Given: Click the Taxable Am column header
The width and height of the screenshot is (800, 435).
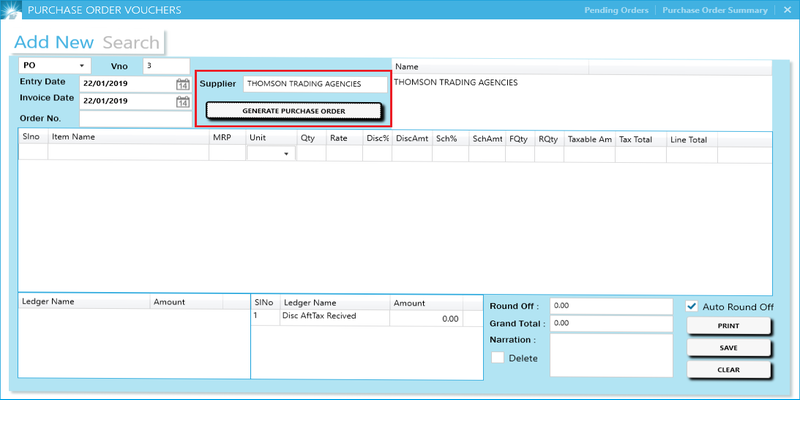Looking at the screenshot, I should 589,139.
